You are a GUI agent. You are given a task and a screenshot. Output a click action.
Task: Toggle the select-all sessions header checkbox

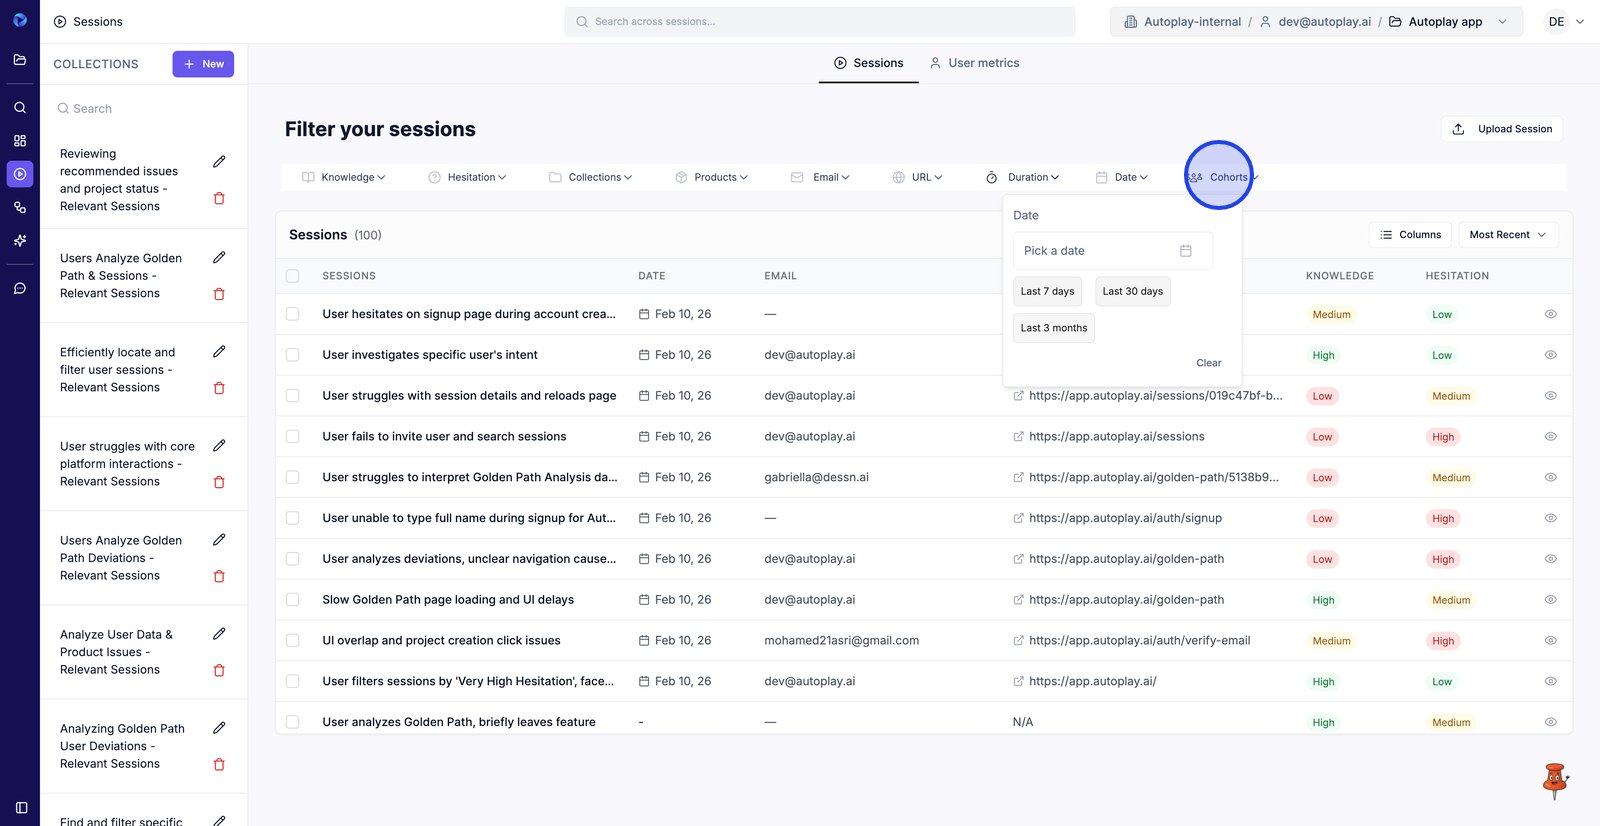pyautogui.click(x=293, y=276)
